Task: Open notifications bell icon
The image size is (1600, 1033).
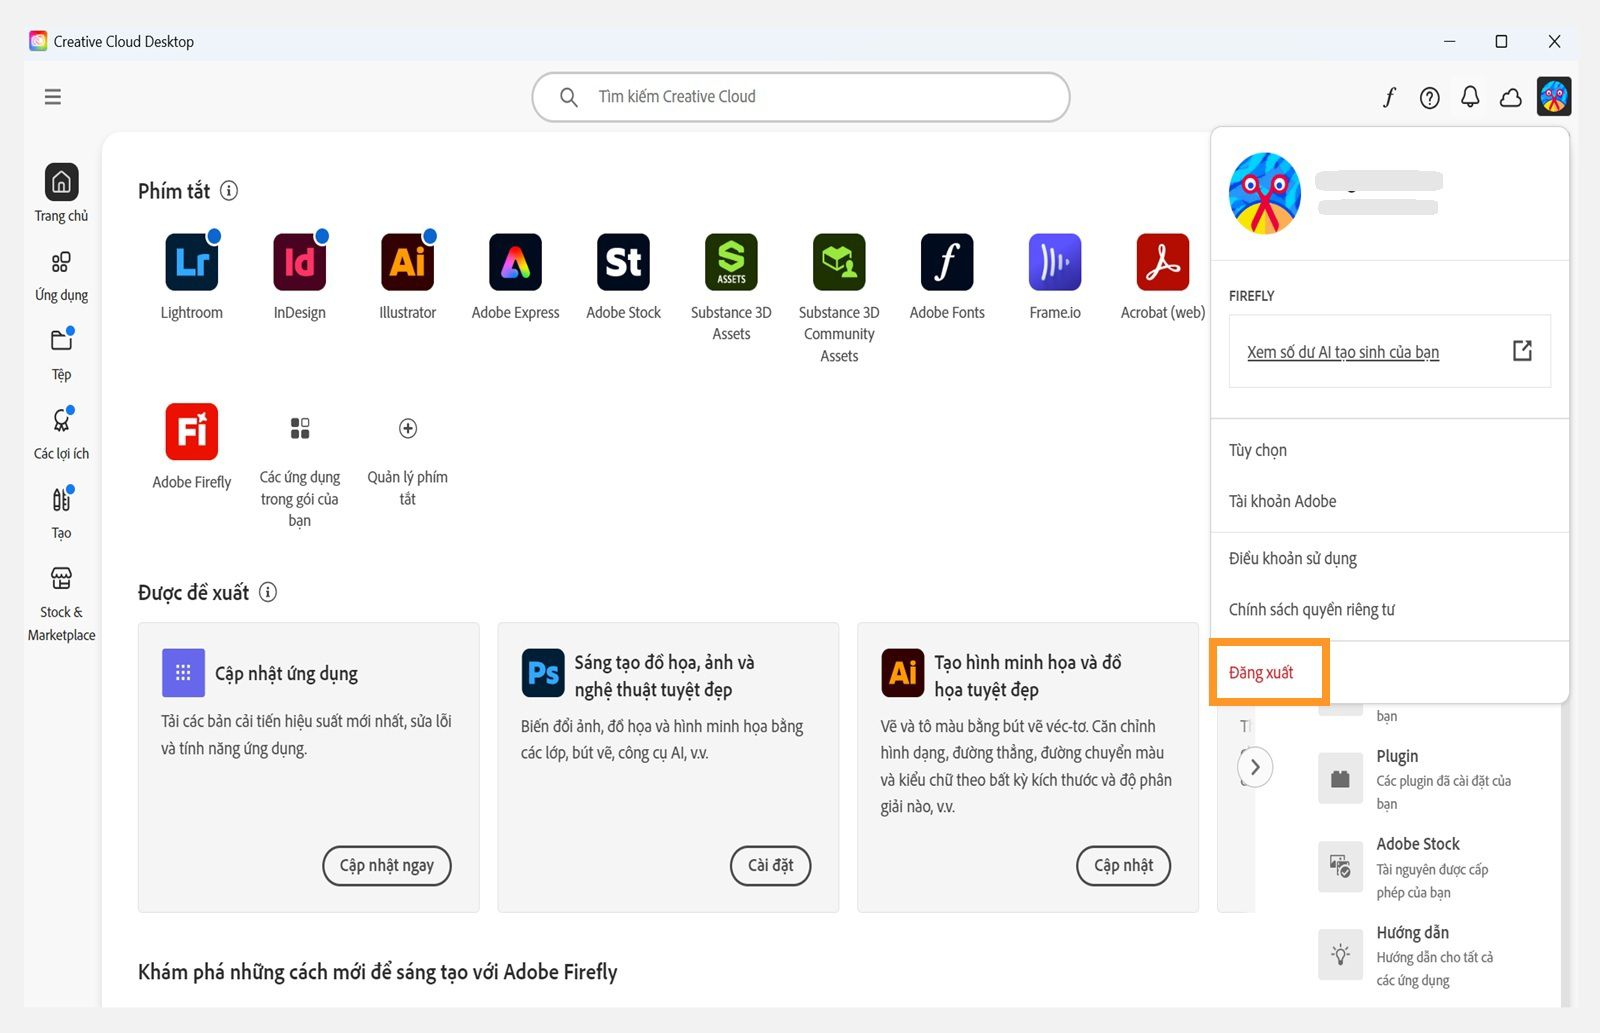Action: pyautogui.click(x=1470, y=97)
